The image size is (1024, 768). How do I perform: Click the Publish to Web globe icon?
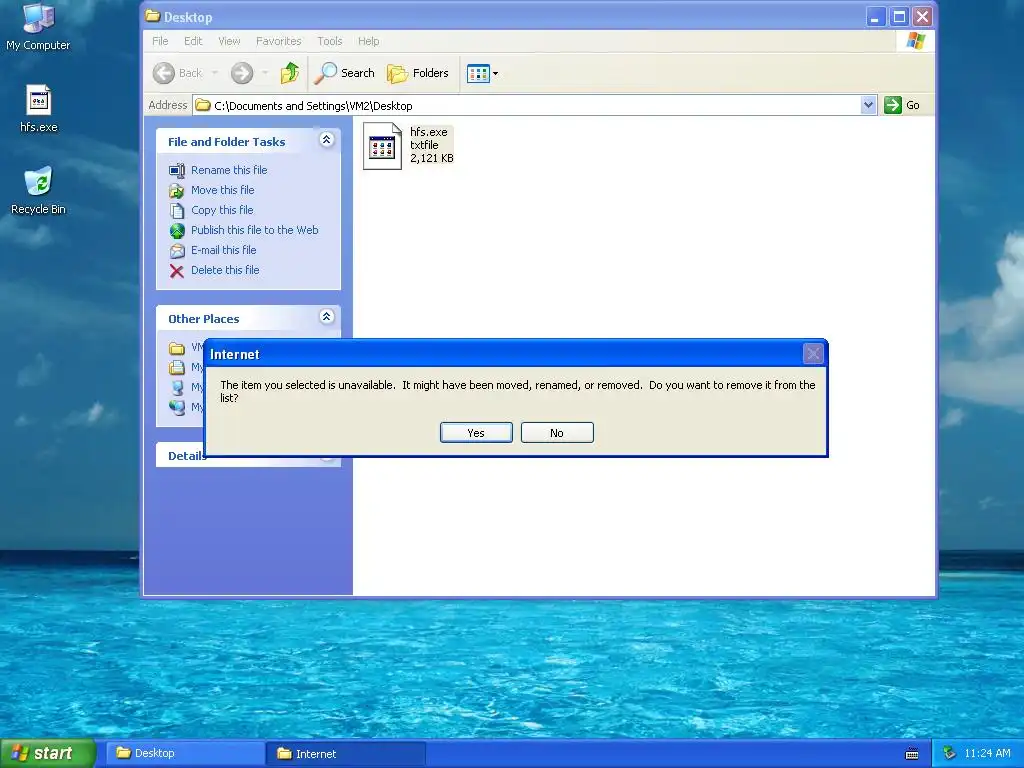[x=177, y=231]
